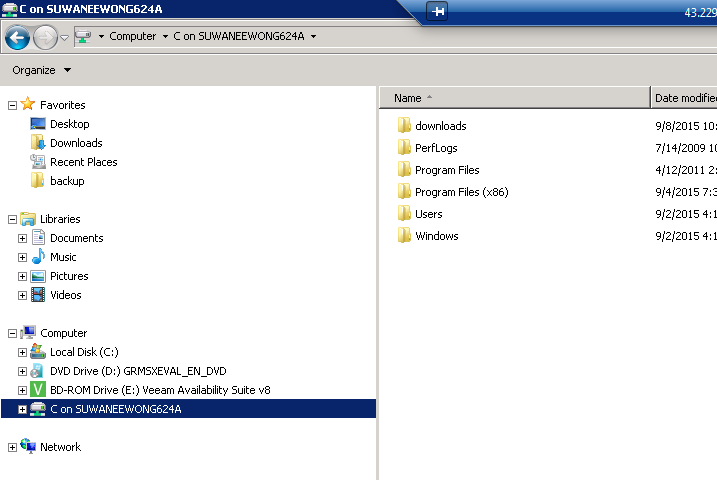Open the Organize dropdown menu
The image size is (717, 480).
click(41, 70)
